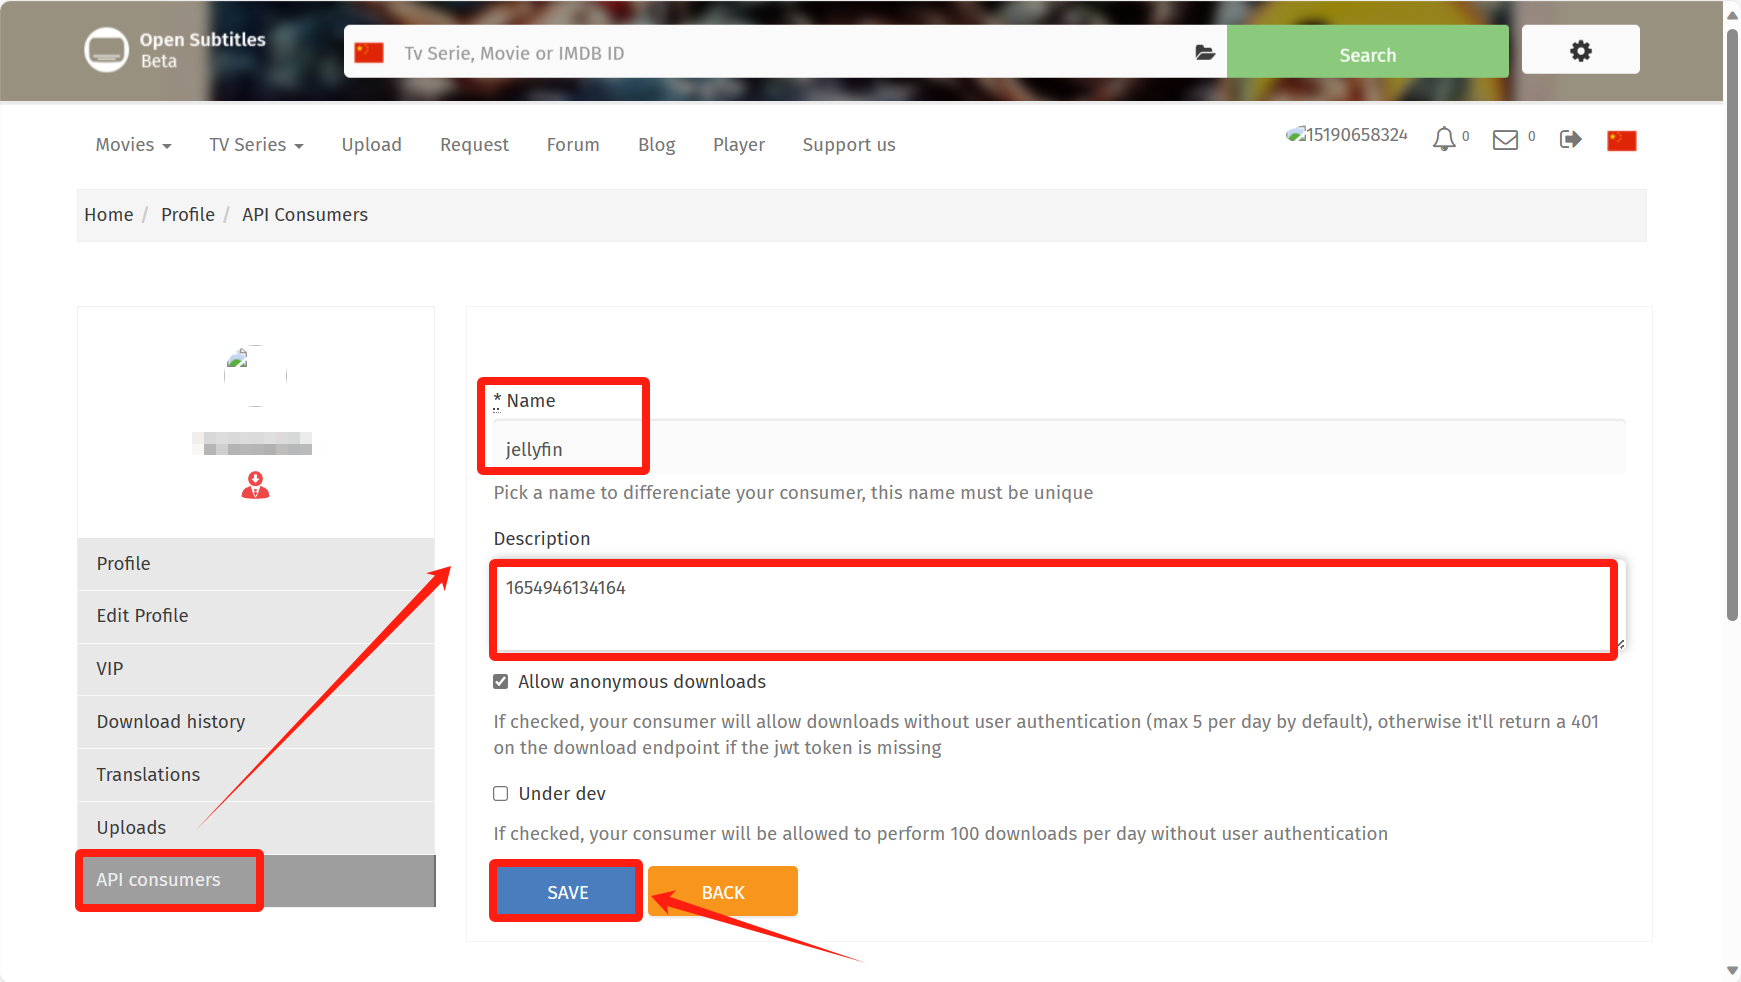Click the orange BACK button
This screenshot has height=982, width=1741.
click(723, 892)
